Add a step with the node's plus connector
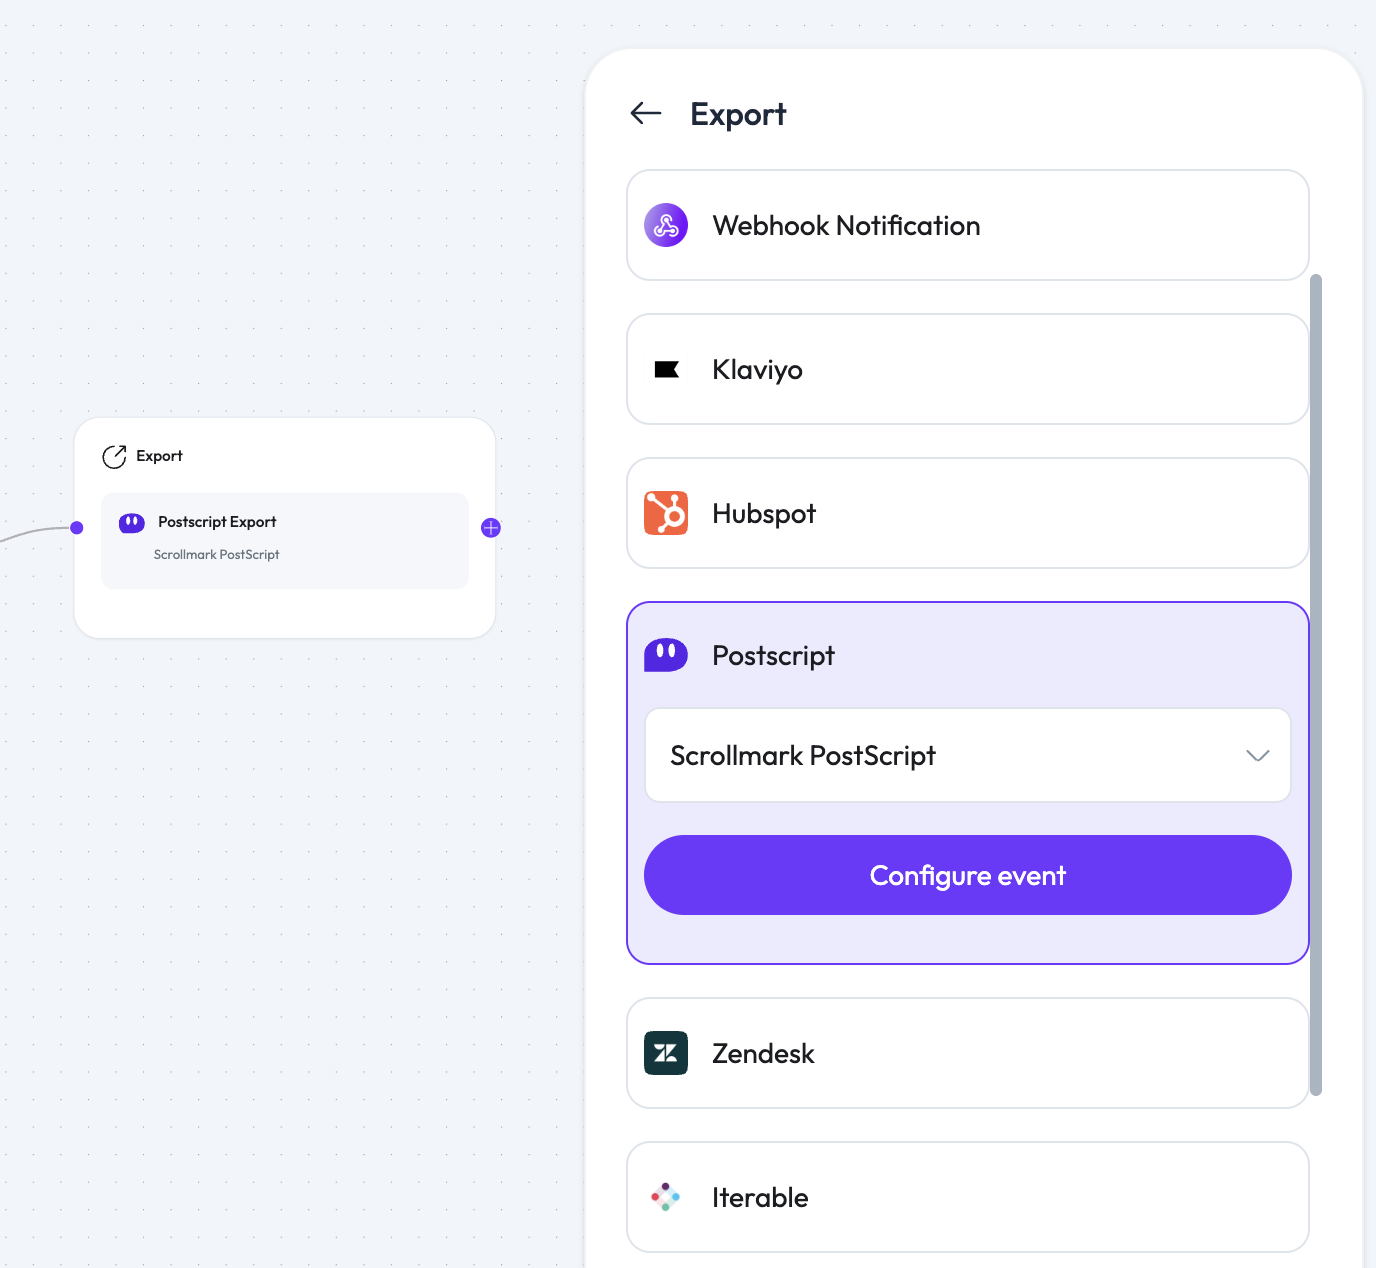 [x=491, y=528]
